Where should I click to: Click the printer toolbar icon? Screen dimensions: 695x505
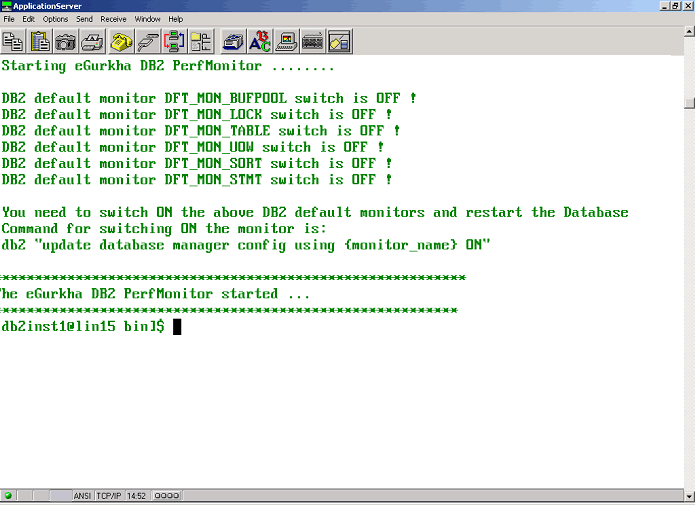click(92, 42)
